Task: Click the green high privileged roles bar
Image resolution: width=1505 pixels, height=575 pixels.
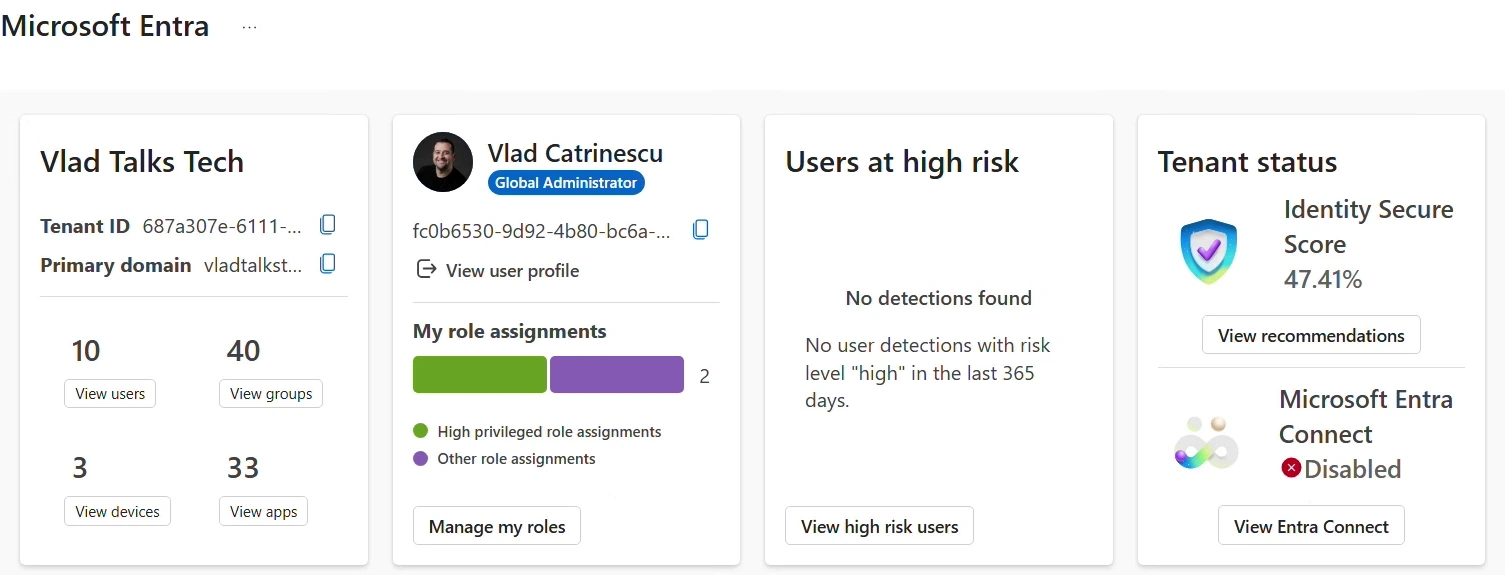Action: [480, 374]
